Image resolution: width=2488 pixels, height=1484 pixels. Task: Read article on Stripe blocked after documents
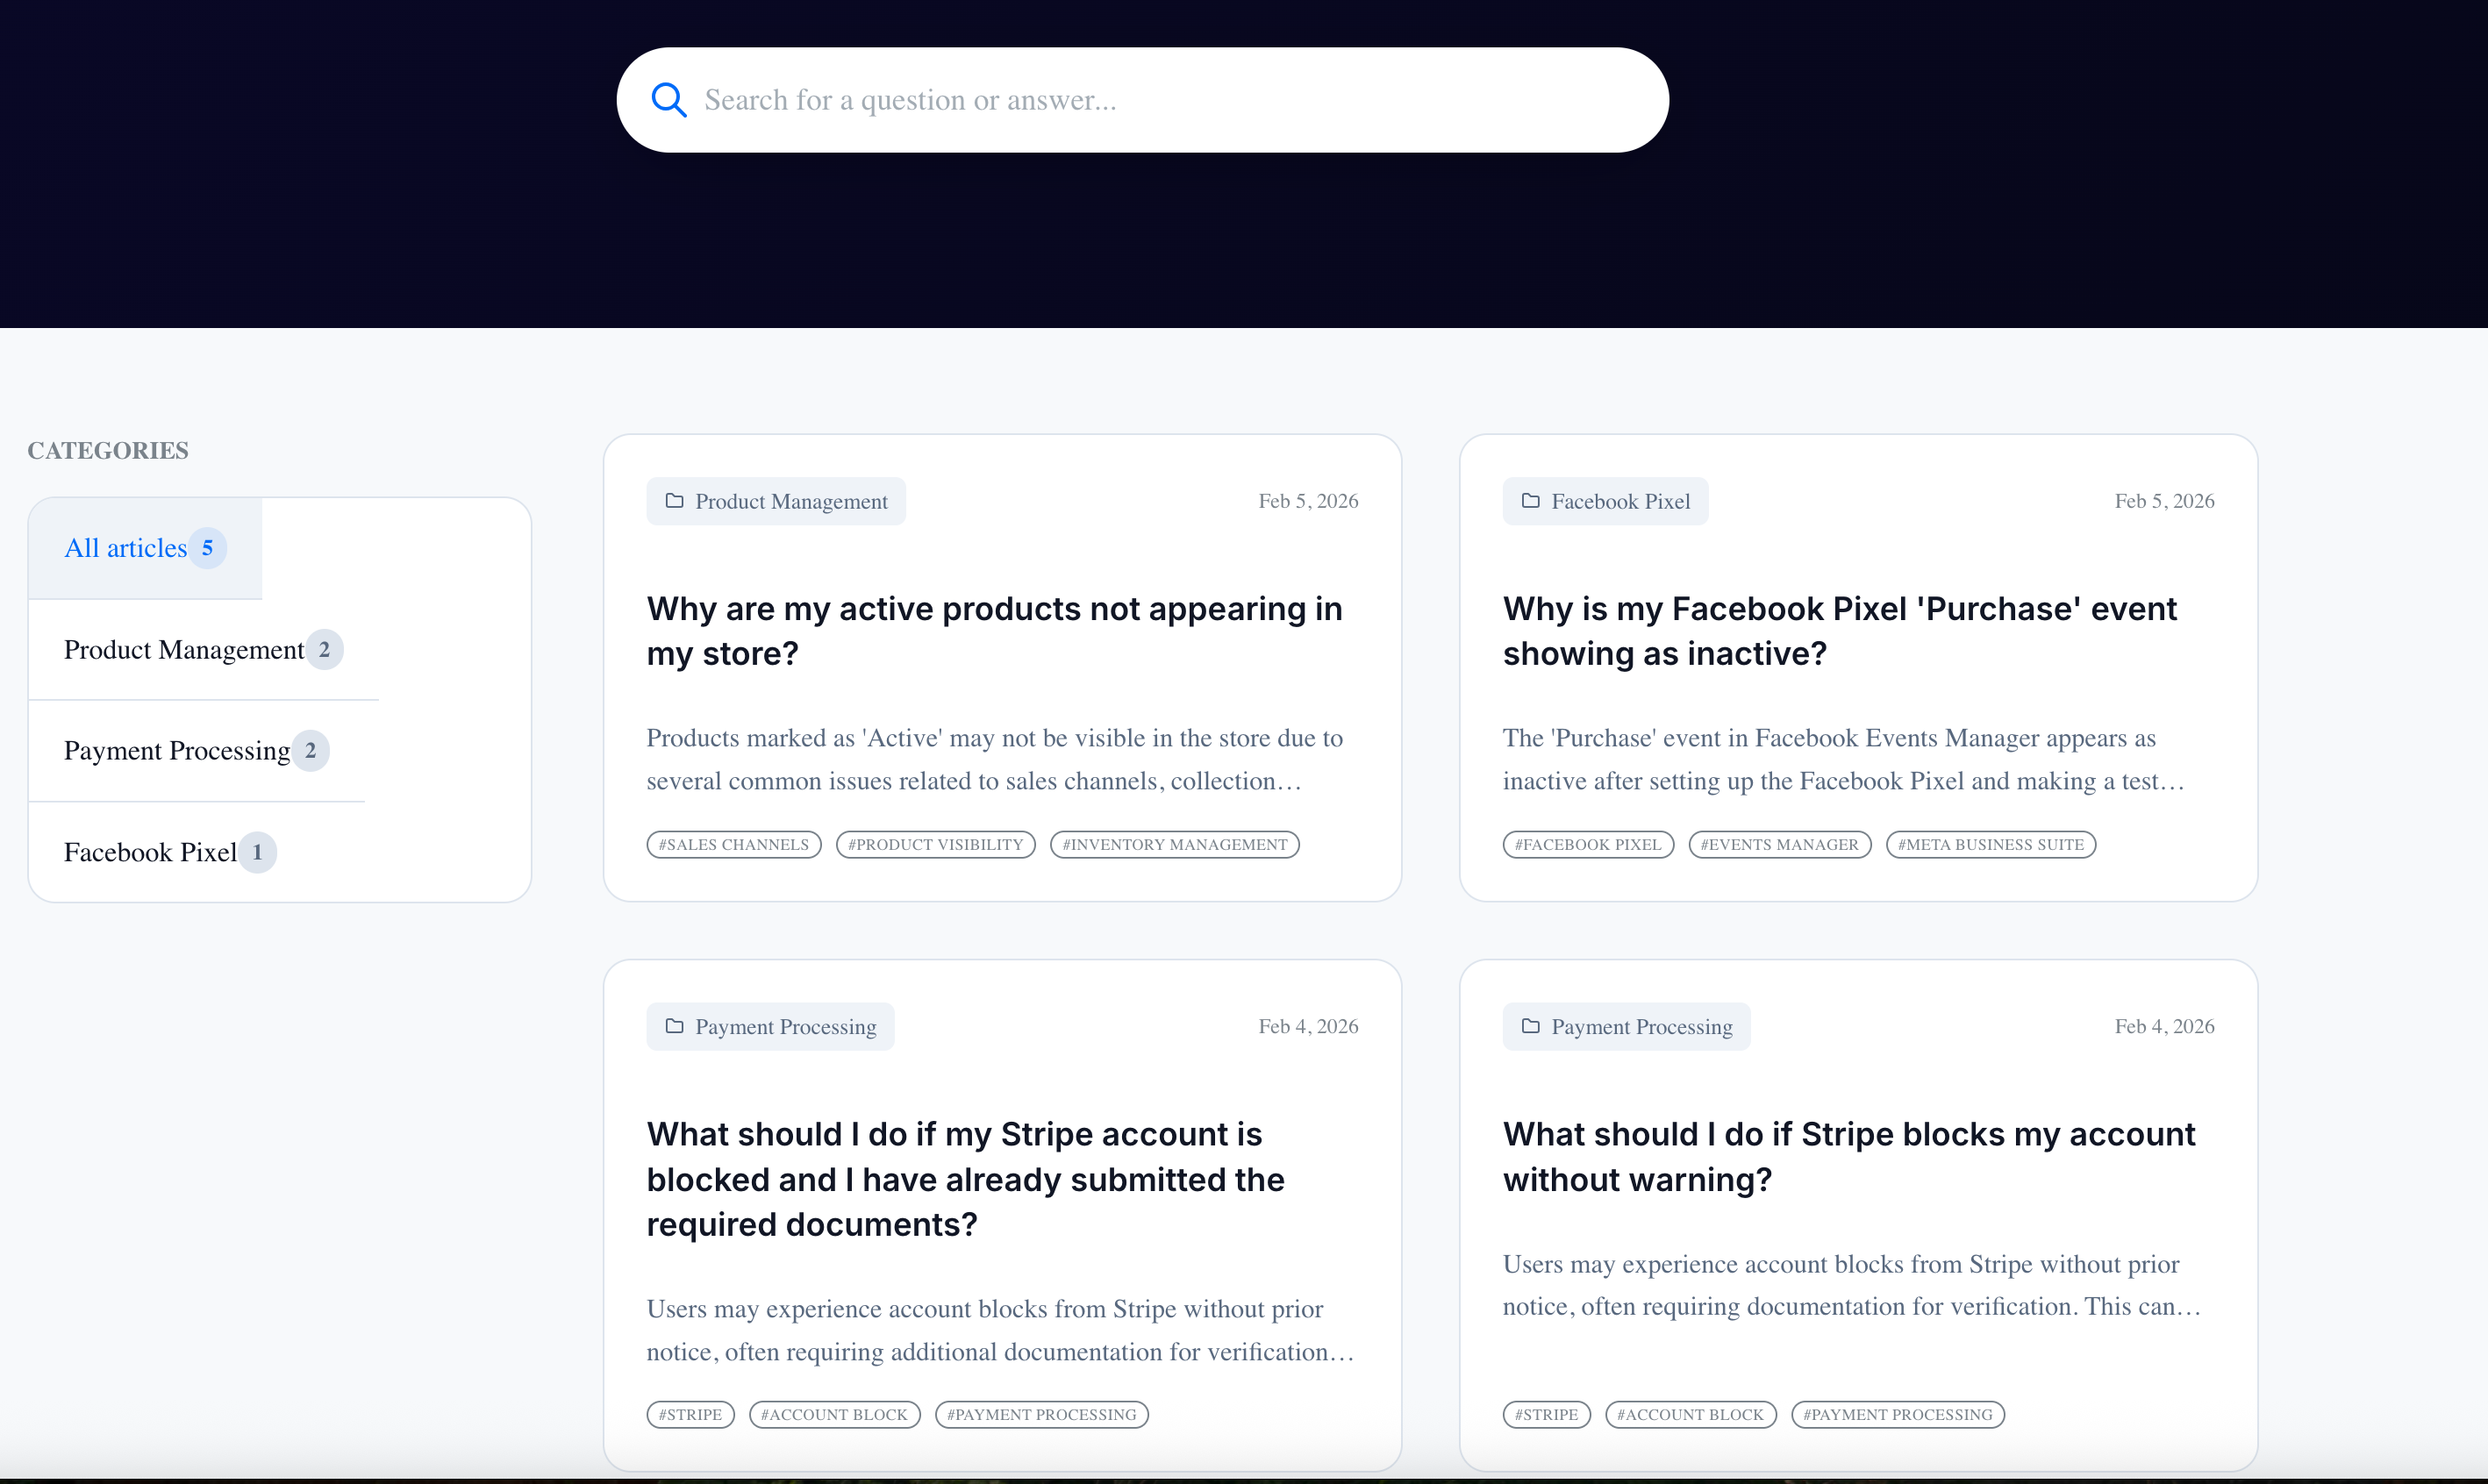click(x=965, y=1179)
